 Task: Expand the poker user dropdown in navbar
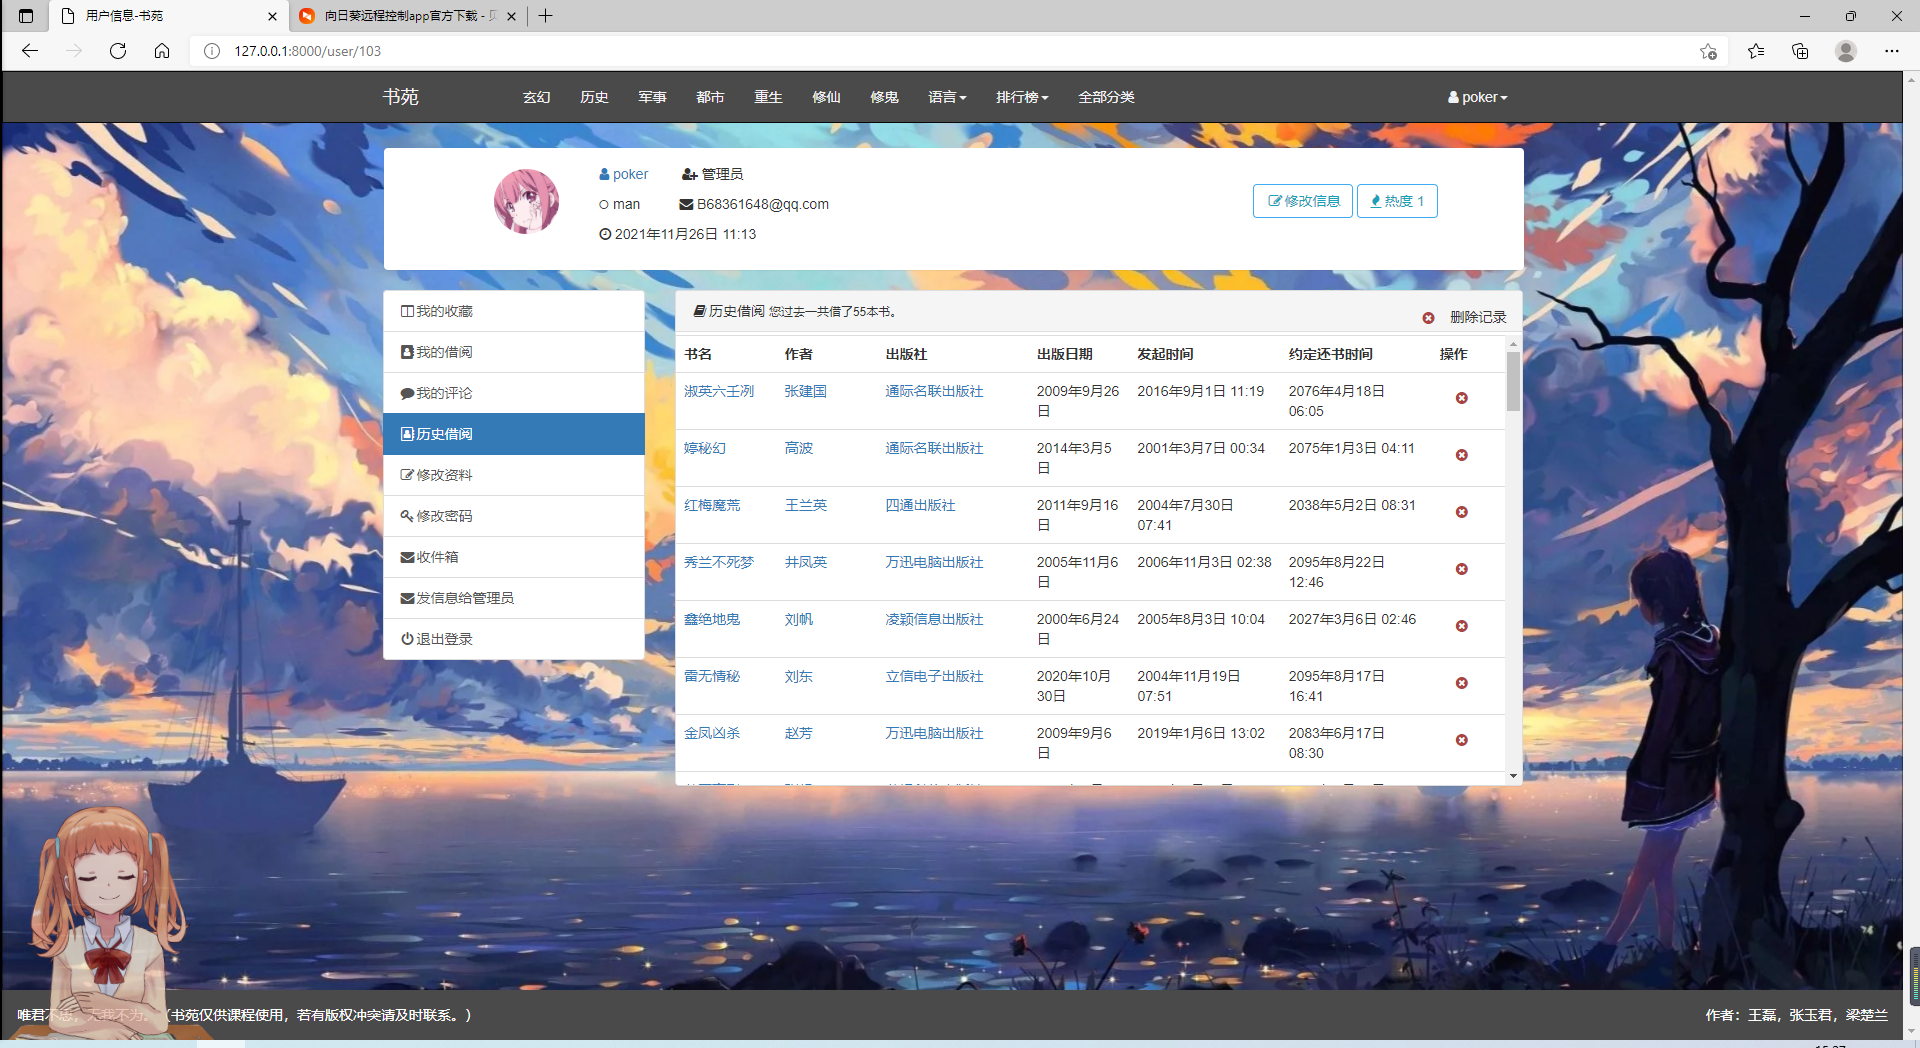click(1477, 97)
